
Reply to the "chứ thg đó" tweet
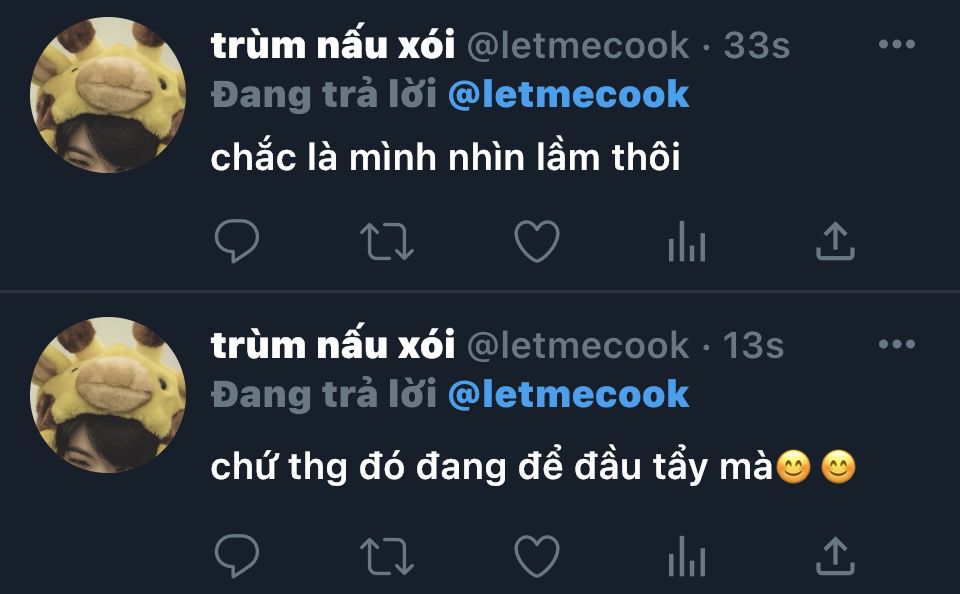[237, 555]
